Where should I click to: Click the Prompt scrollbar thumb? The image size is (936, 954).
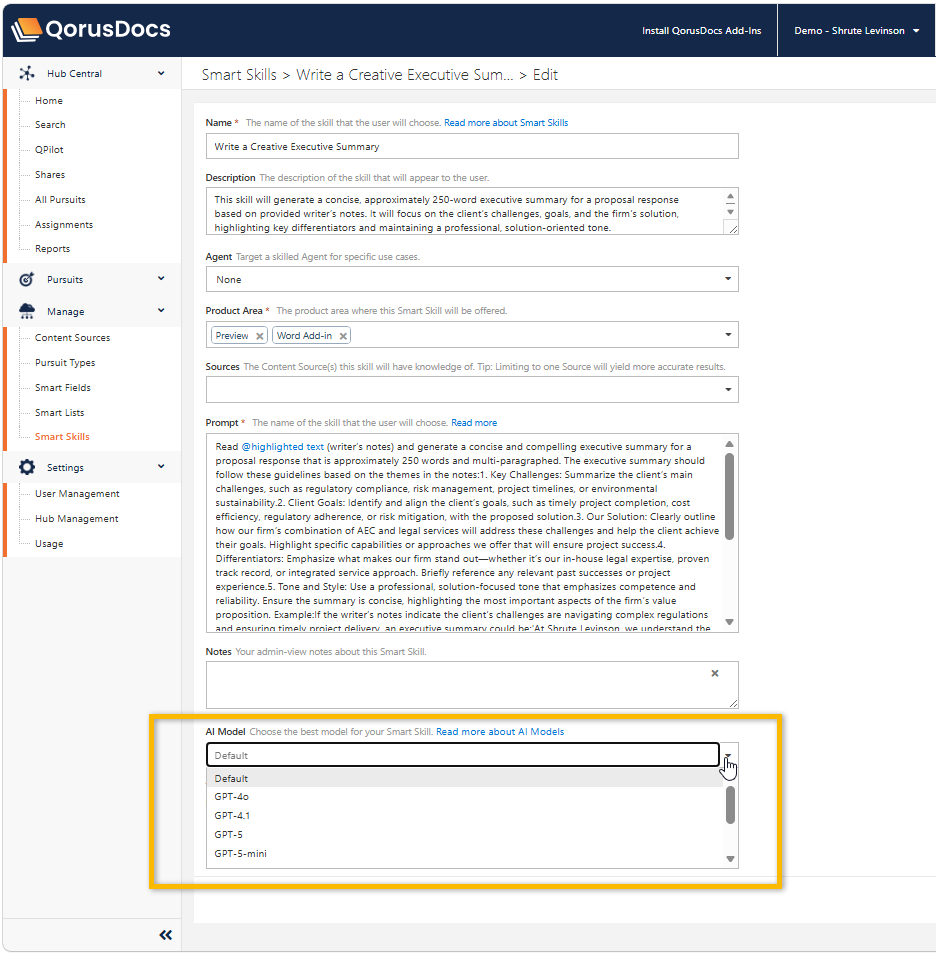point(730,496)
